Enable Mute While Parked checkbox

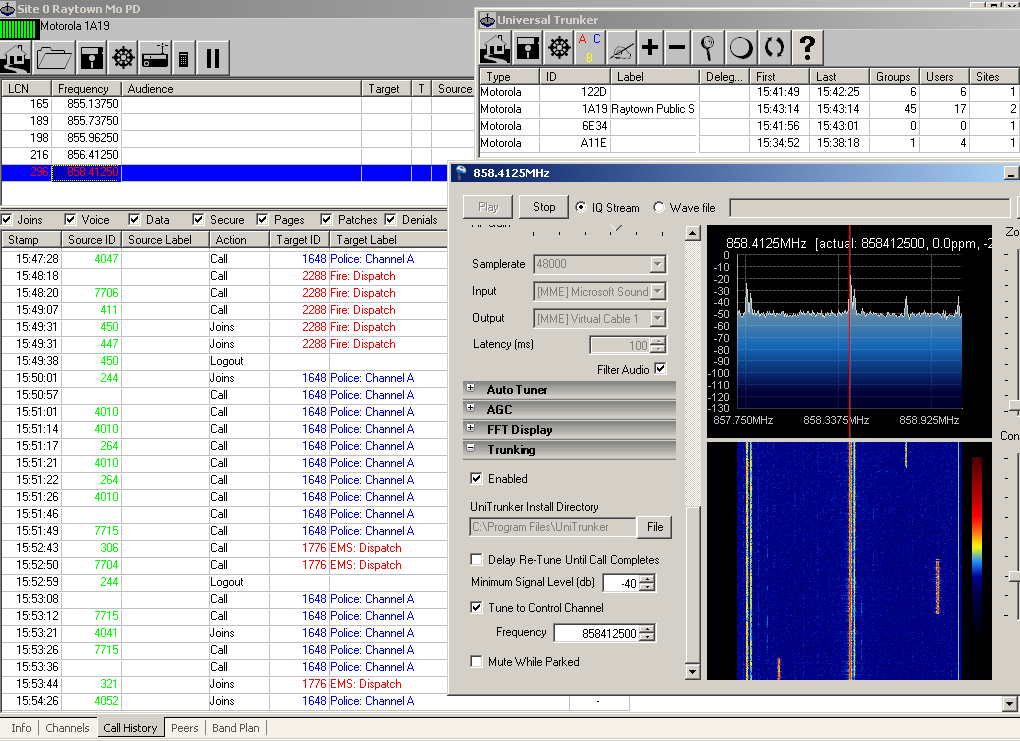[x=476, y=662]
